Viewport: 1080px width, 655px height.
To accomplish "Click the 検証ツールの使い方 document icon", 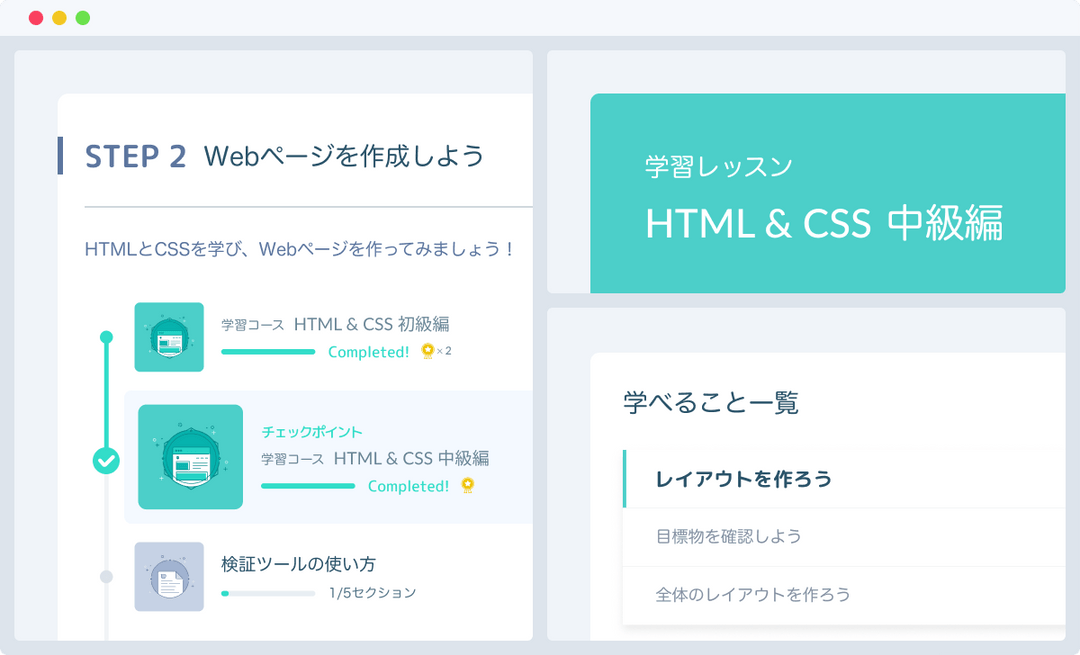I will (x=169, y=577).
